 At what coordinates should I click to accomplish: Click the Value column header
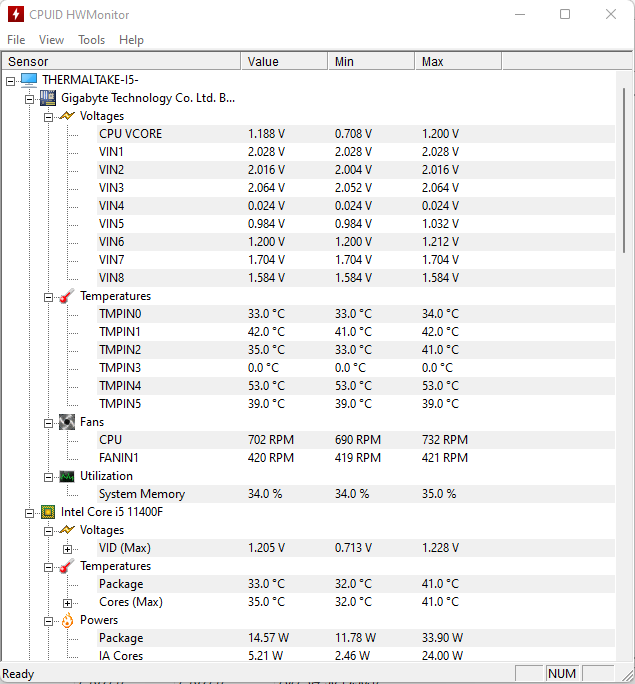[284, 62]
